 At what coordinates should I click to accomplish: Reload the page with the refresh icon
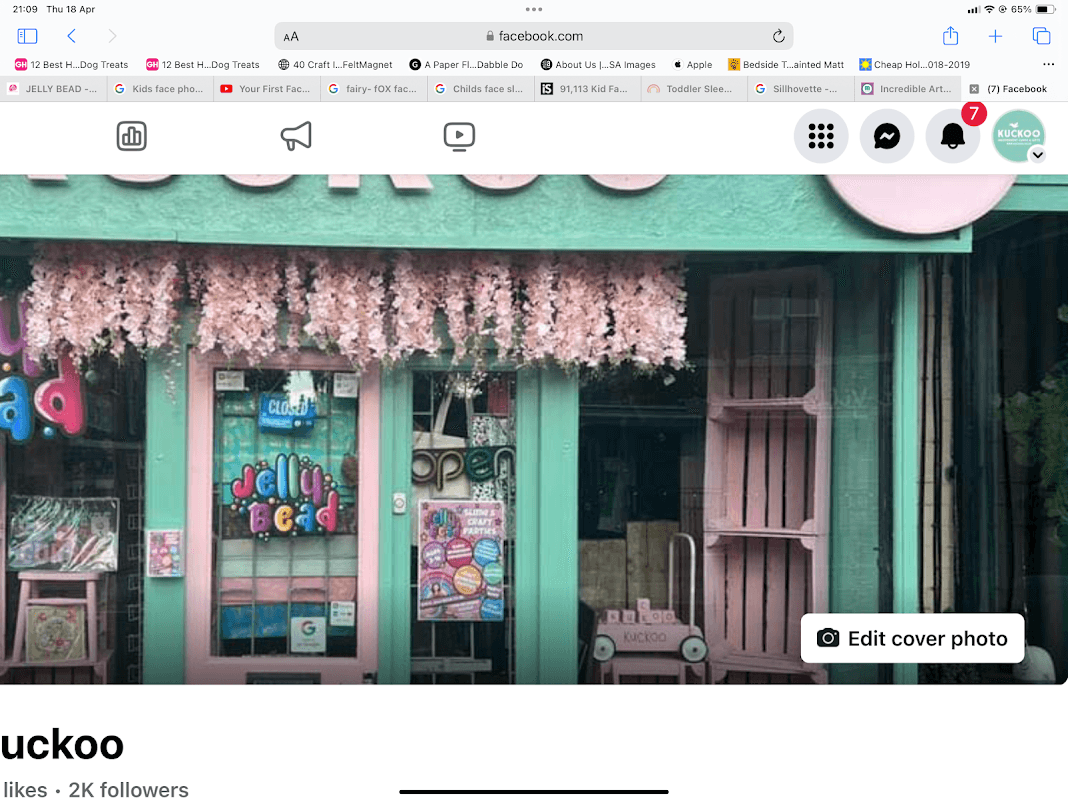[x=778, y=36]
